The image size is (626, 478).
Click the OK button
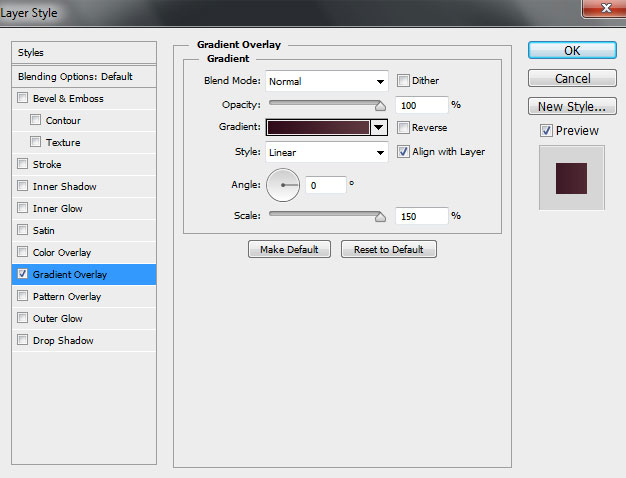[x=572, y=51]
